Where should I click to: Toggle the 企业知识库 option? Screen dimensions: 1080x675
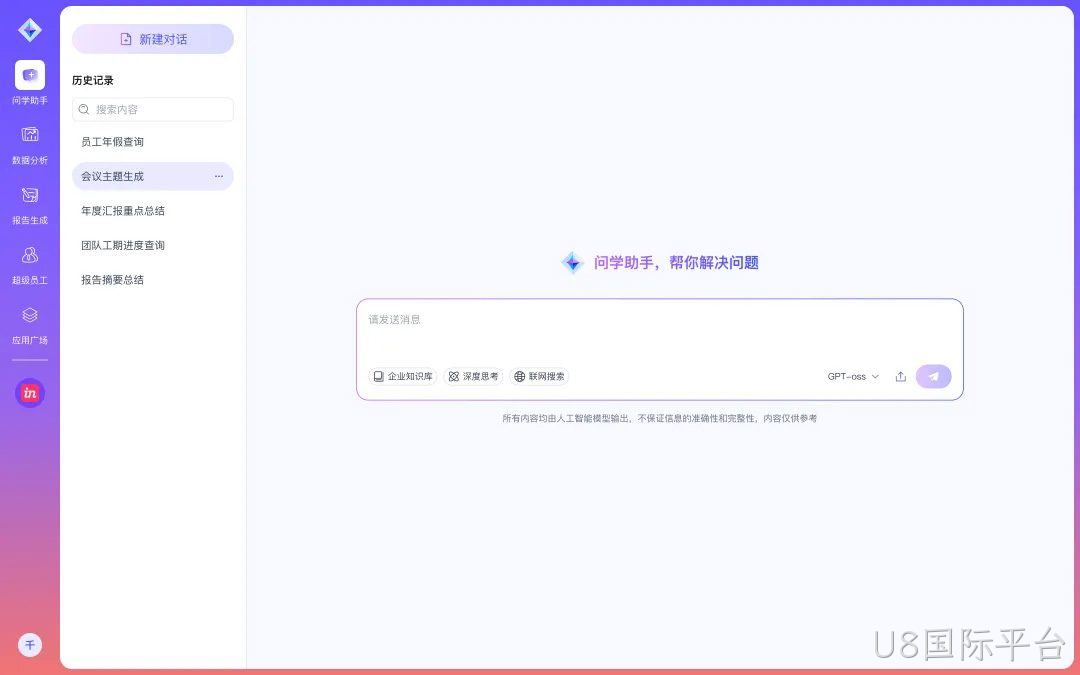click(x=403, y=377)
